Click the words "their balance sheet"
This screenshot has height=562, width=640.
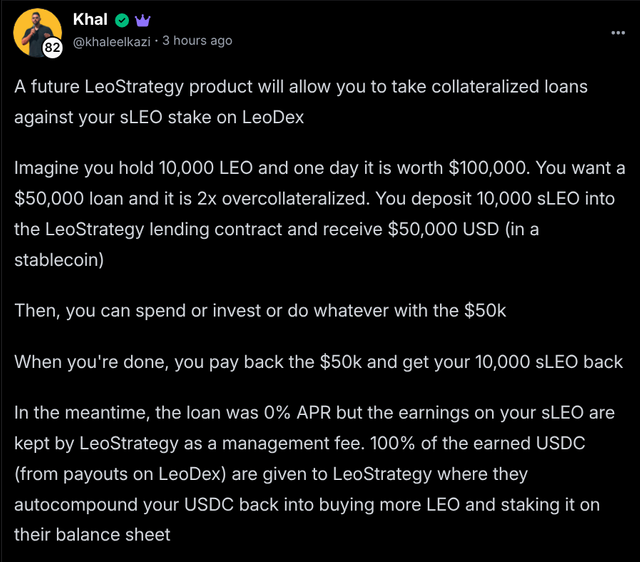click(92, 535)
